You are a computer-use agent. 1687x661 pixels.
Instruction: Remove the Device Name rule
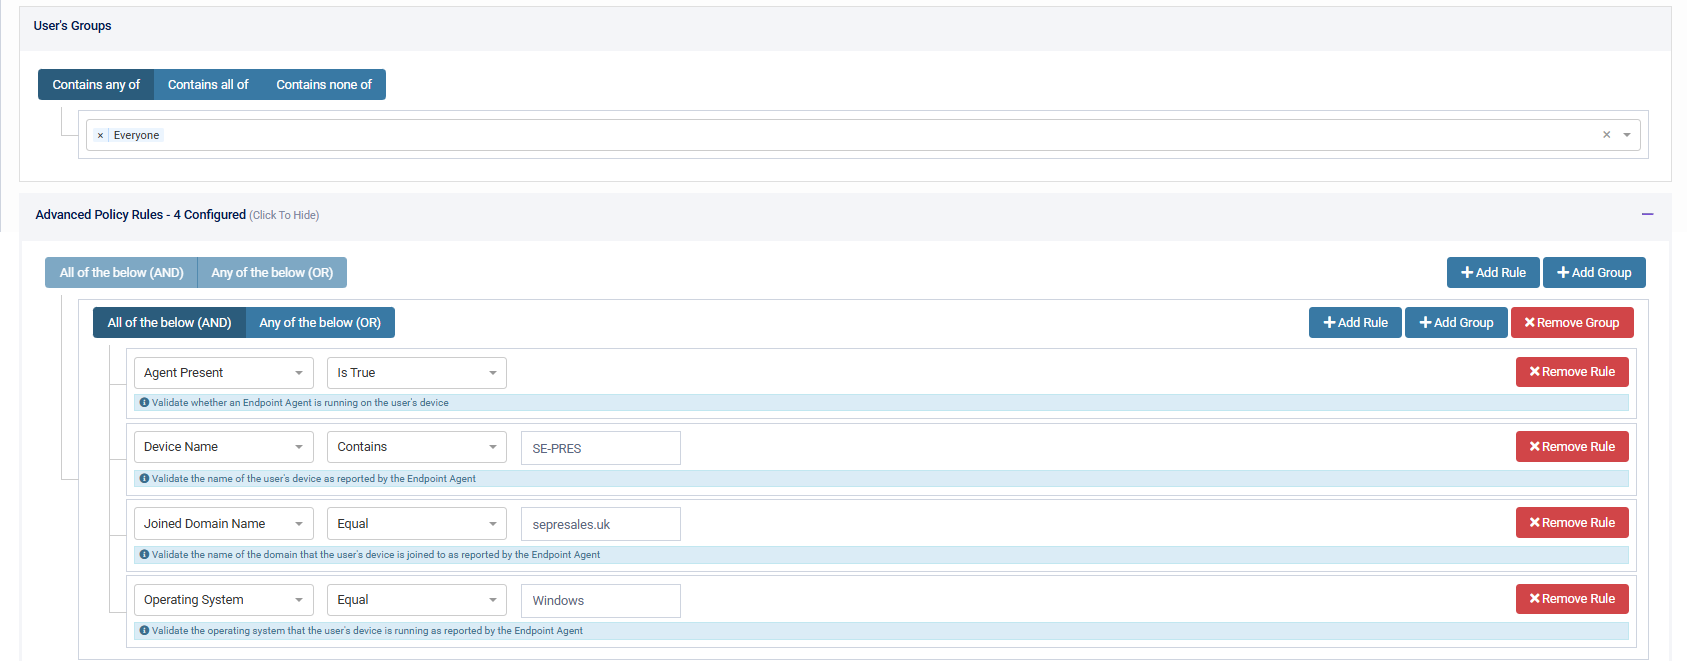click(x=1571, y=447)
